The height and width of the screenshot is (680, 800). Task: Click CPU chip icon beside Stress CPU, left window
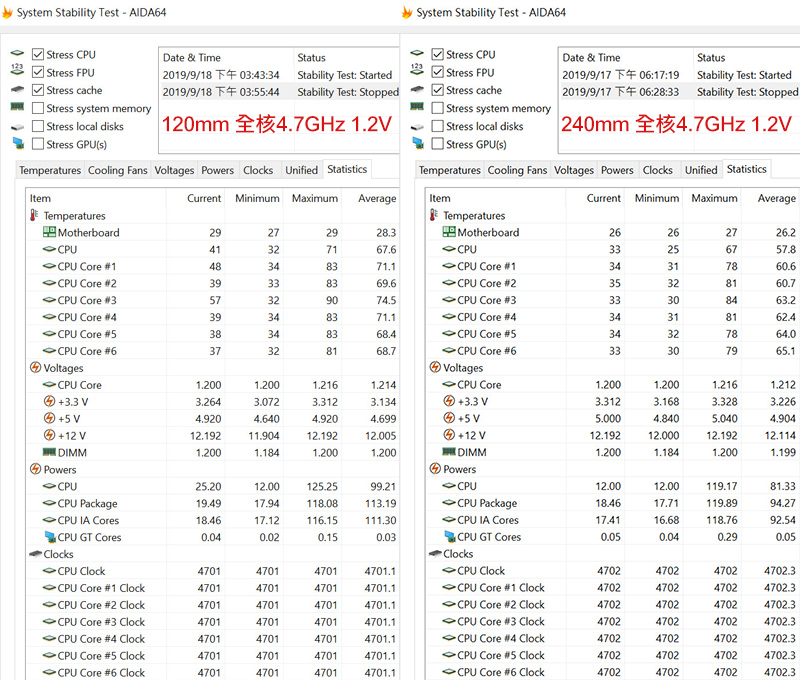(x=17, y=53)
